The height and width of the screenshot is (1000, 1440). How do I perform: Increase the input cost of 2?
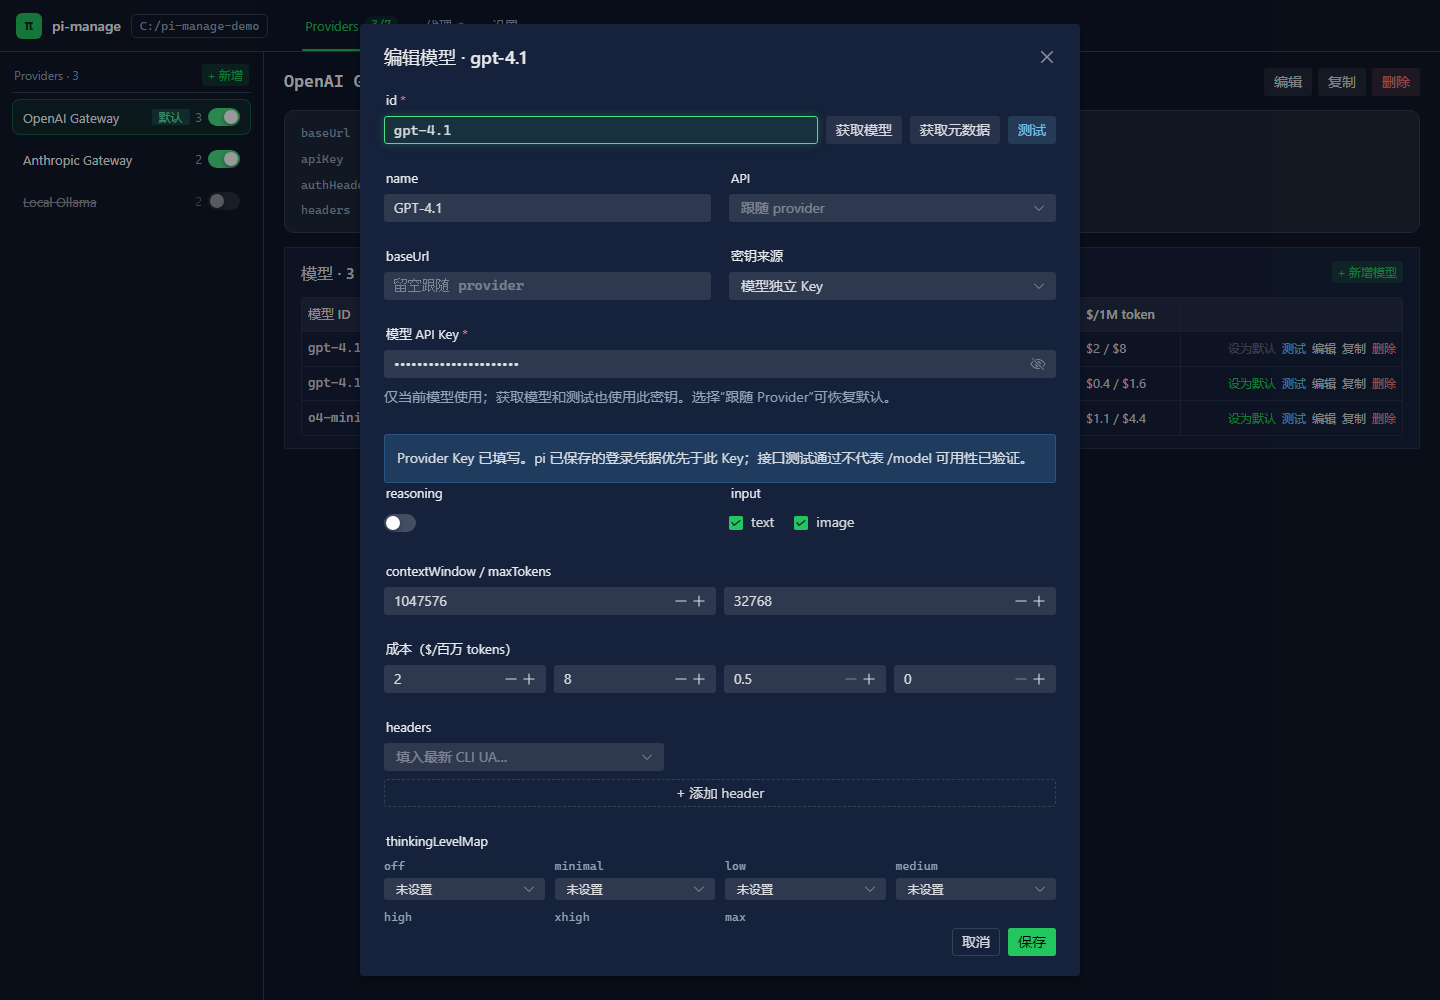coord(529,679)
